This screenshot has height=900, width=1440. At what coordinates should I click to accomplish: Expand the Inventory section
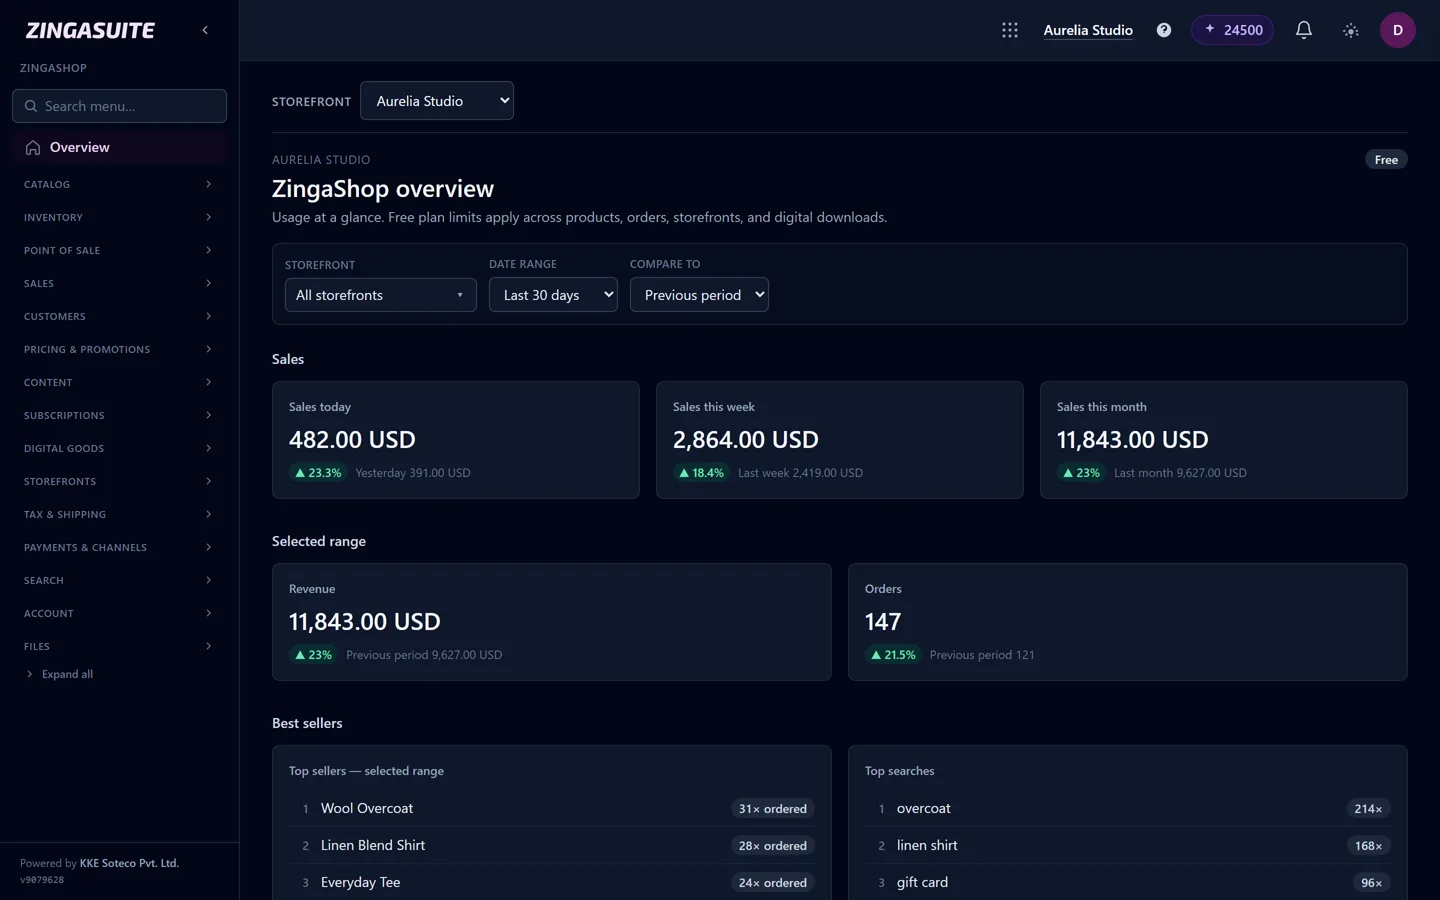click(119, 217)
